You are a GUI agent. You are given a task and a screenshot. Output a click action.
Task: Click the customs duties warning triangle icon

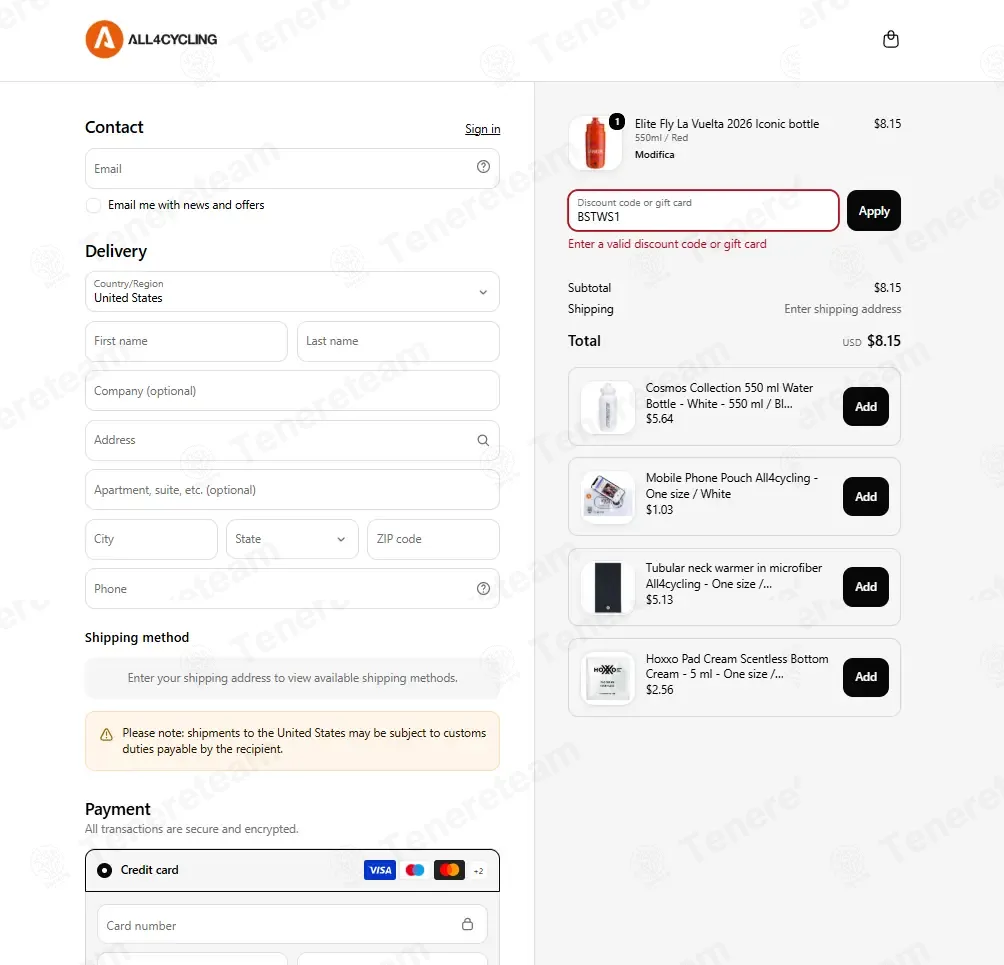pos(106,734)
